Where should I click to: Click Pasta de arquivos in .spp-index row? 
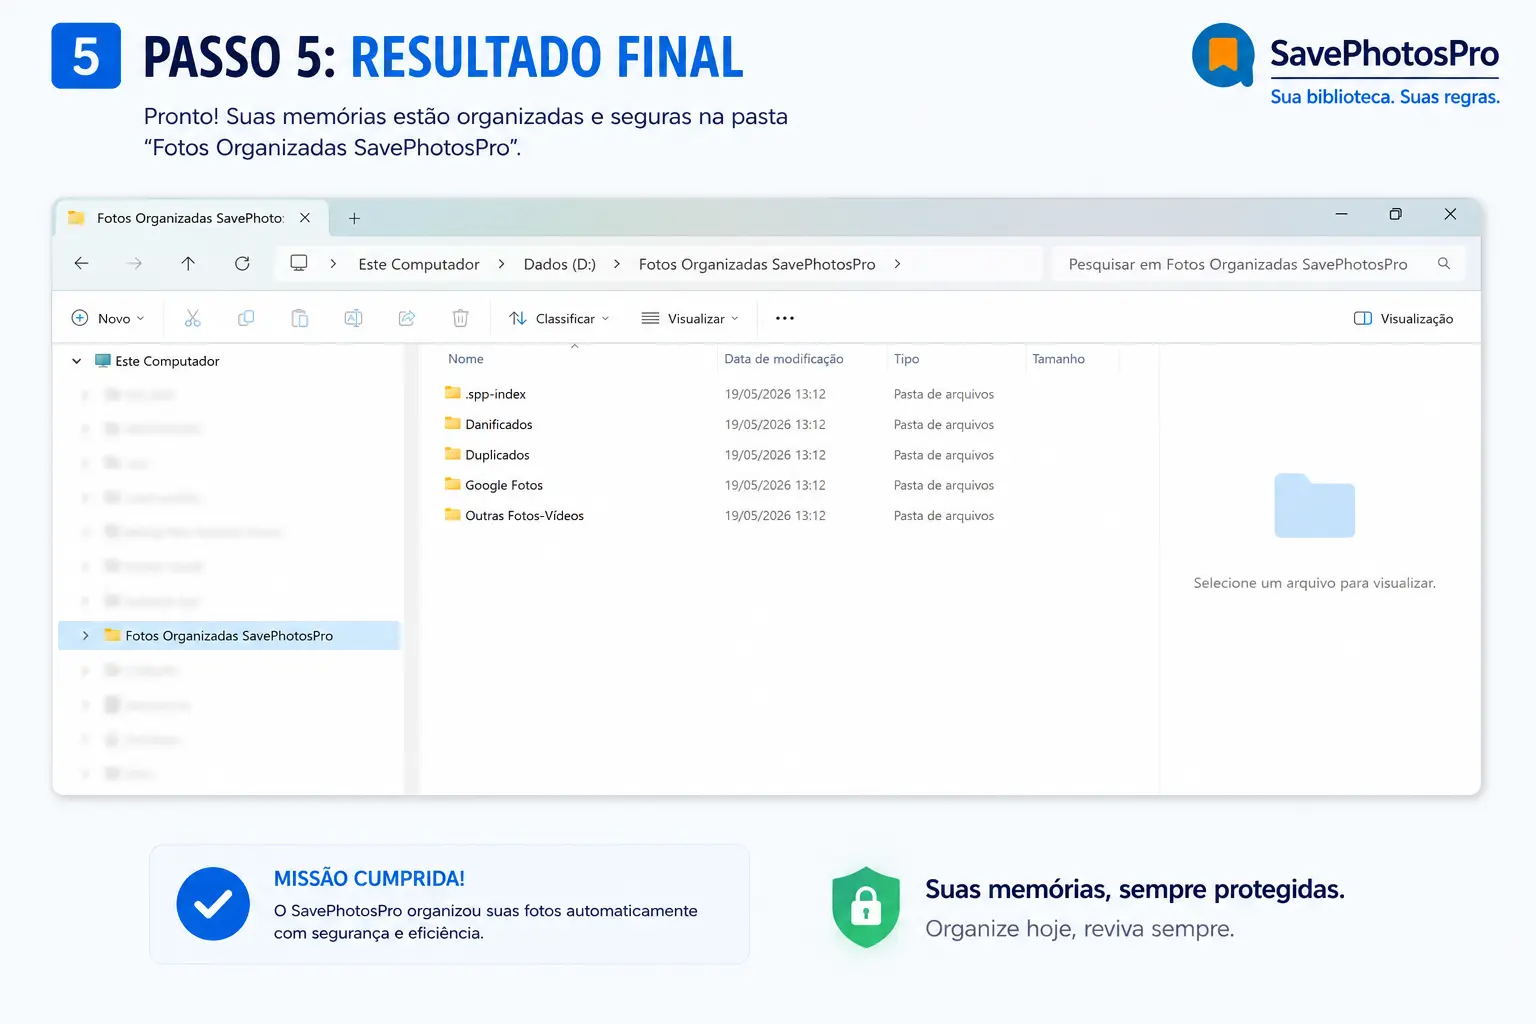point(944,394)
